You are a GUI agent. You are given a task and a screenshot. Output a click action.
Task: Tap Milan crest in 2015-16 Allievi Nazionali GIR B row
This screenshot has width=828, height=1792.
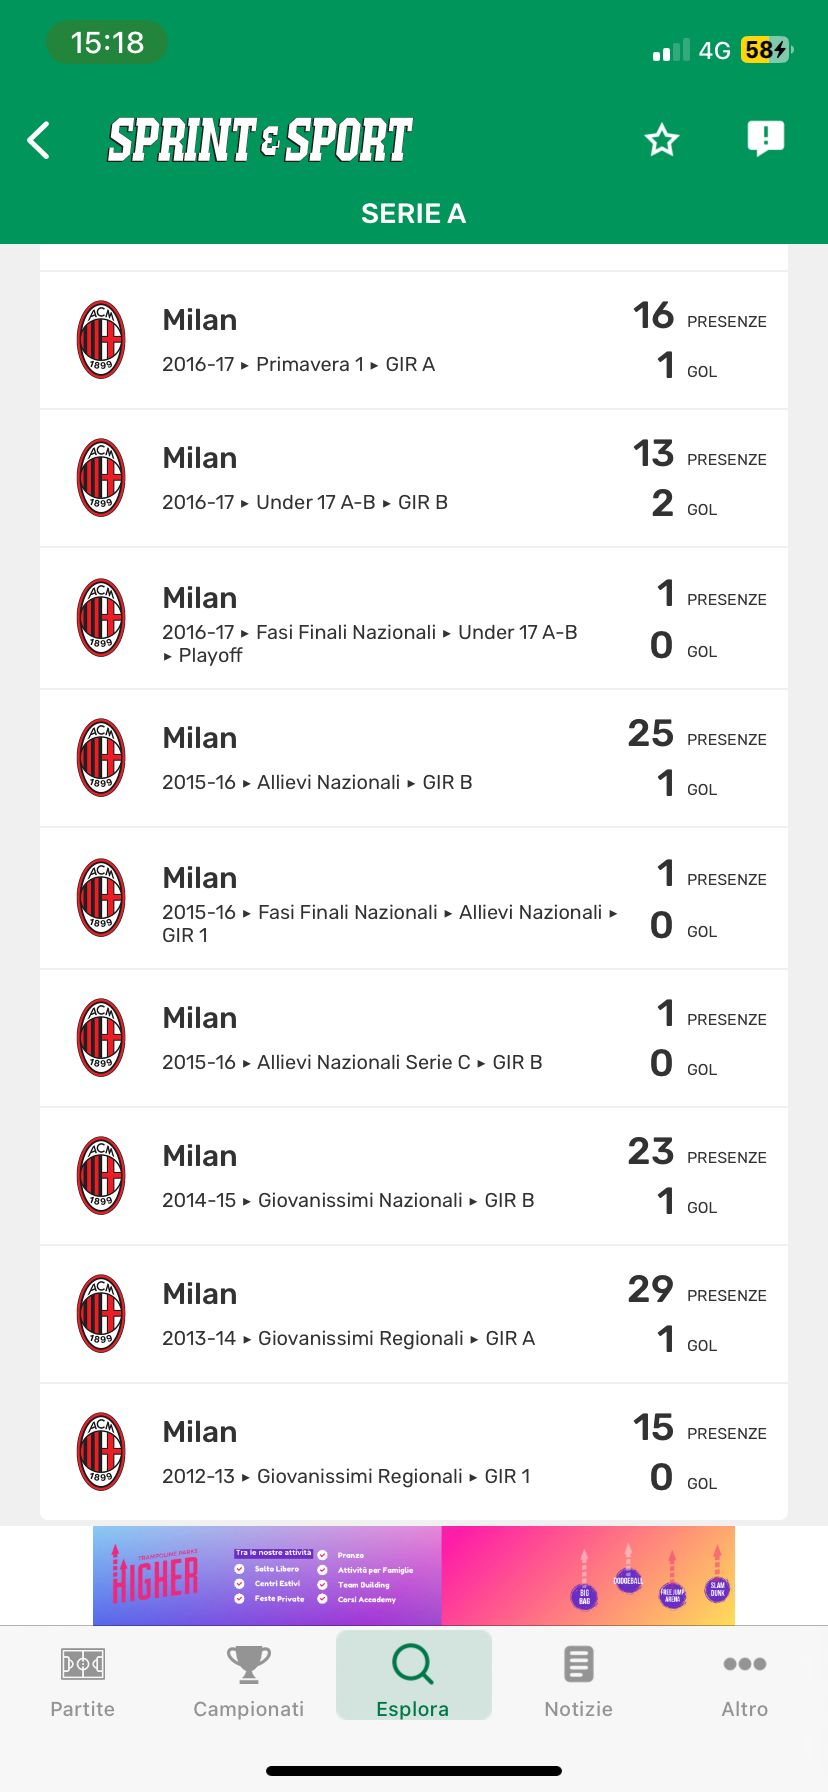(101, 758)
